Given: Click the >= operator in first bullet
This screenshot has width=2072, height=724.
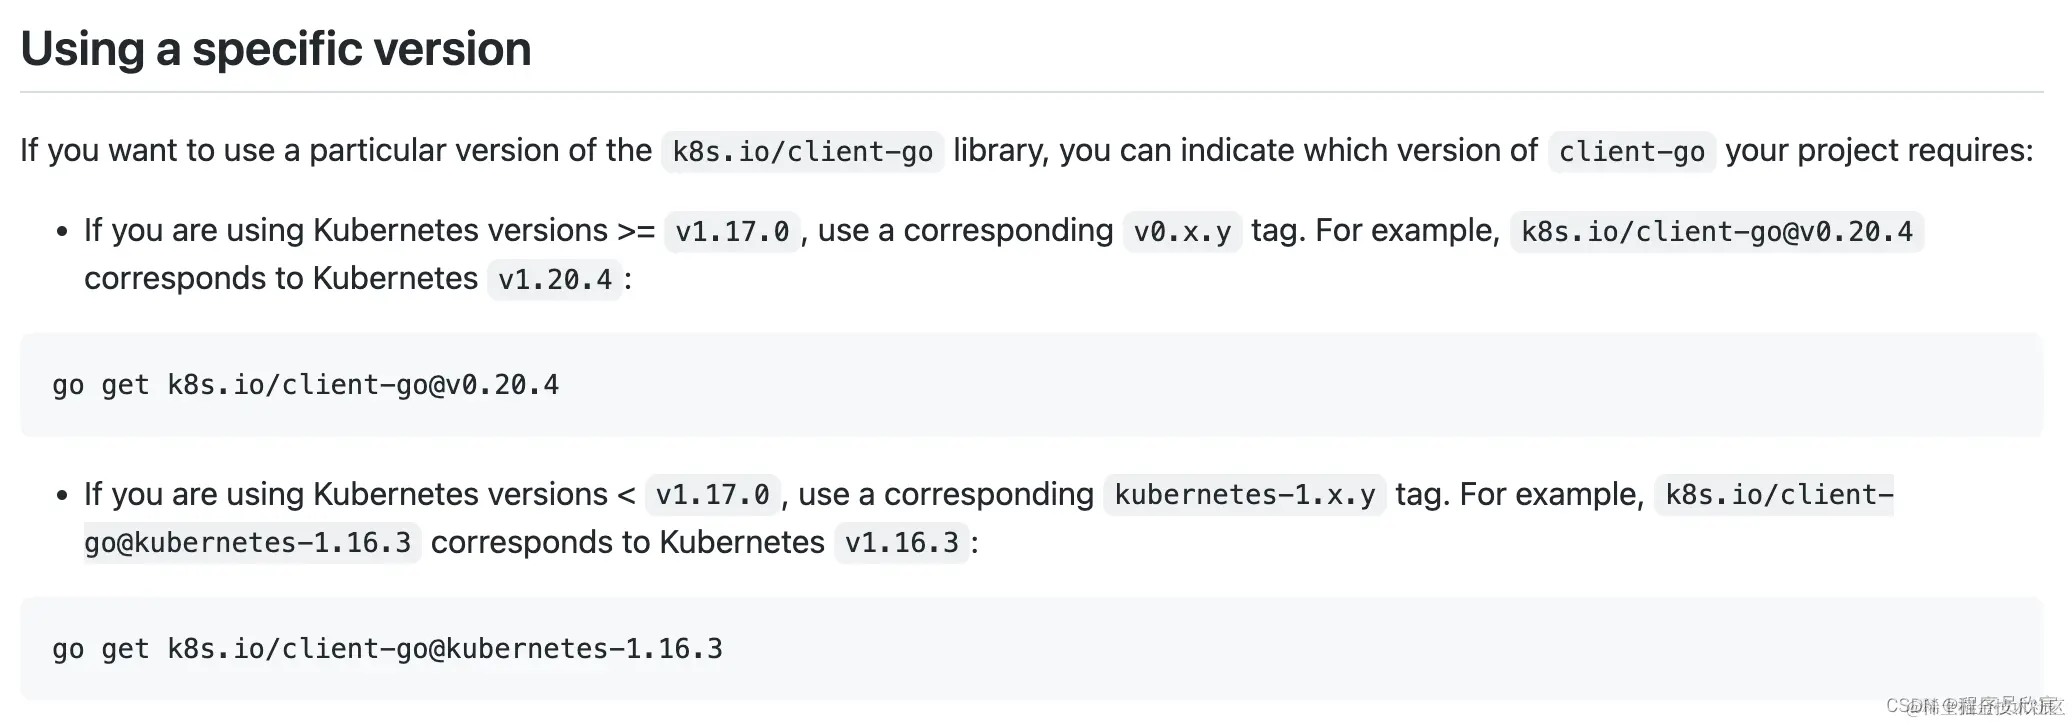Looking at the screenshot, I should coord(636,231).
